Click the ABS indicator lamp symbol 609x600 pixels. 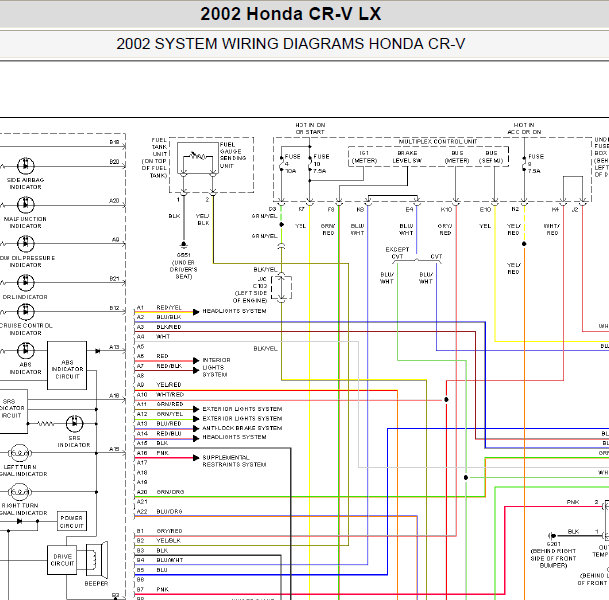[26, 350]
